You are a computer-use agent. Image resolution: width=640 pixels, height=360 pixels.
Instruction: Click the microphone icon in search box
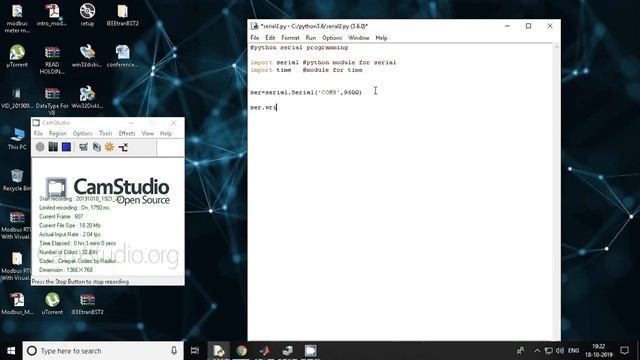click(x=174, y=351)
